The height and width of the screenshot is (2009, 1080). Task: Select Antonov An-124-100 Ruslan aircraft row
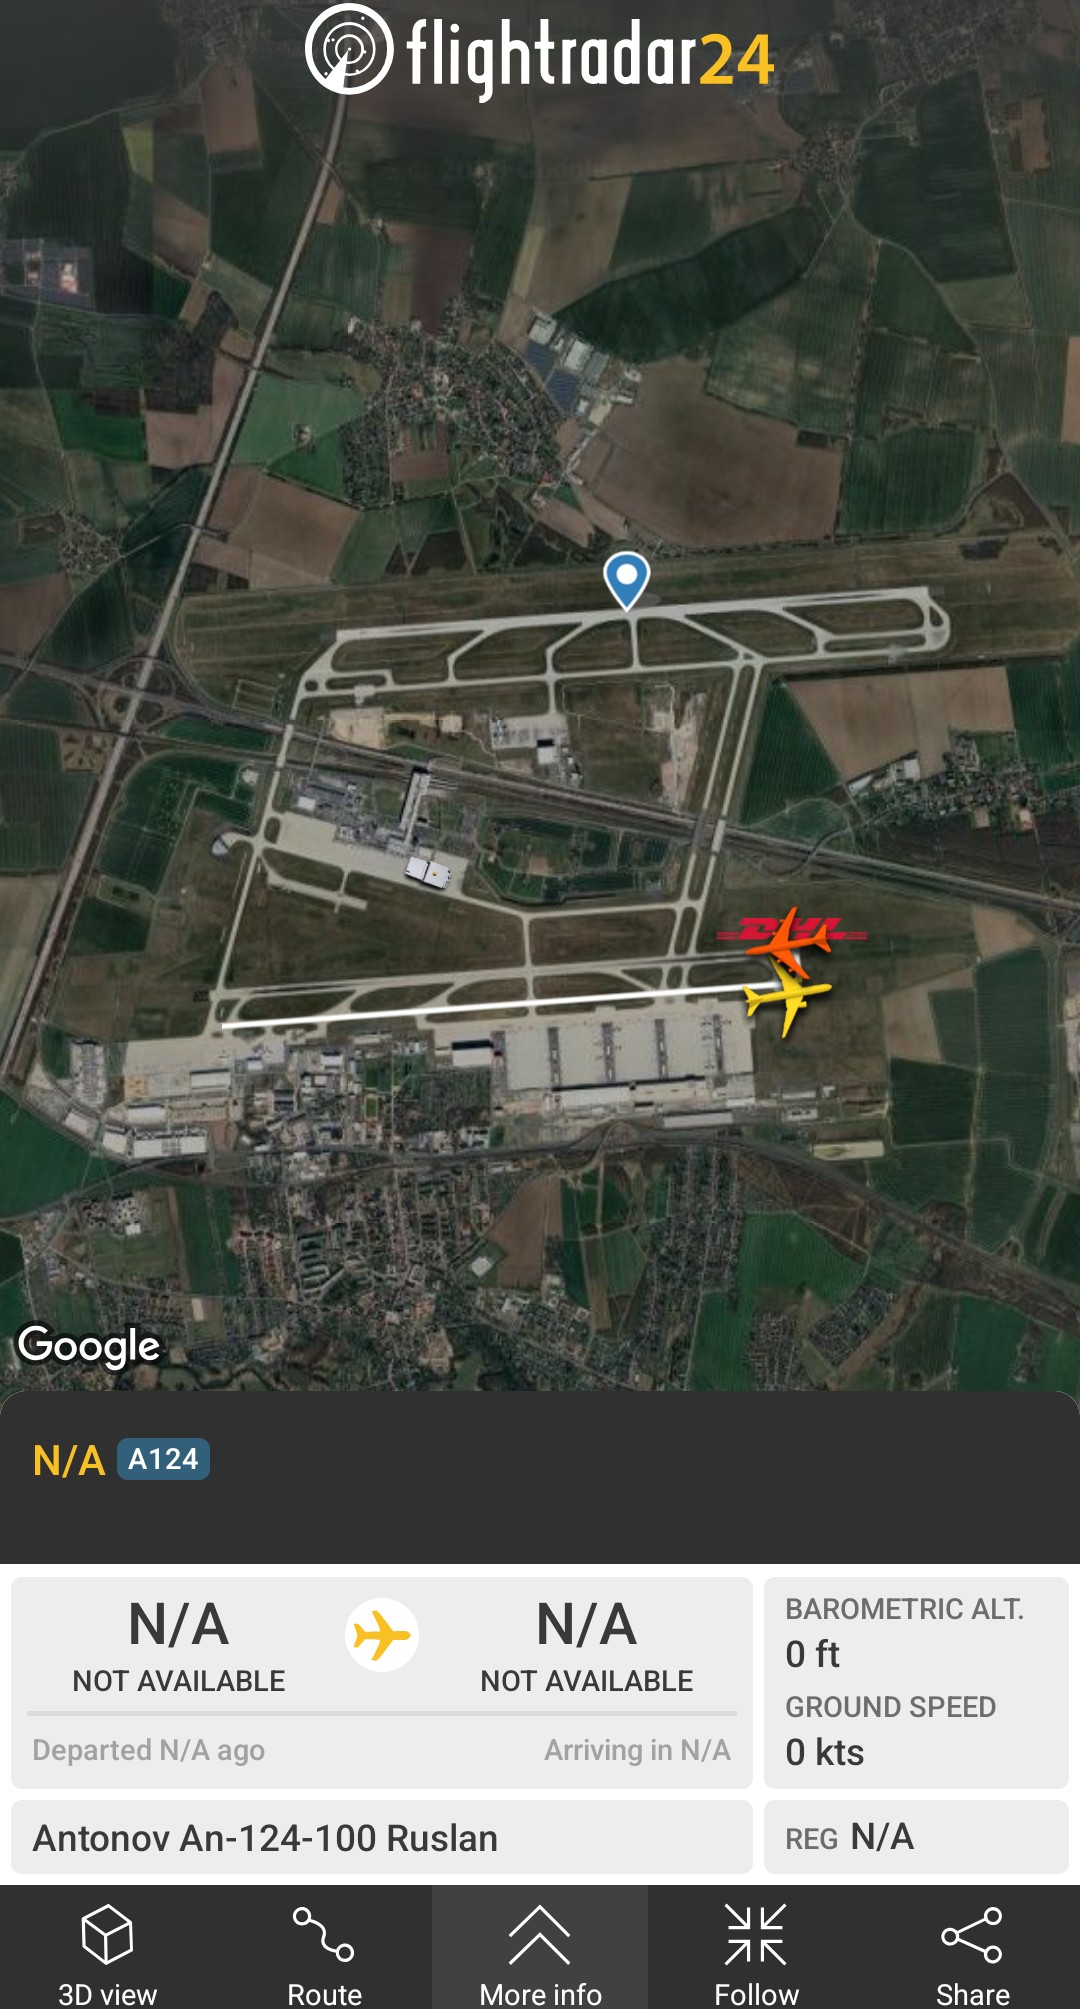point(382,1837)
